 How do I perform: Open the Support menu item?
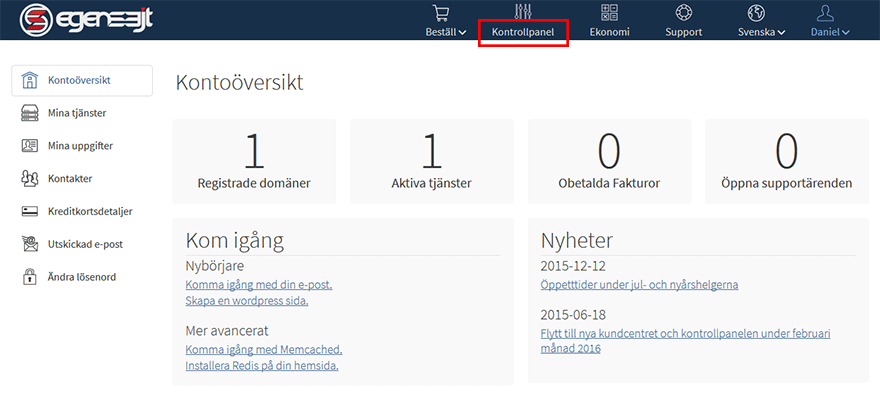pyautogui.click(x=684, y=32)
